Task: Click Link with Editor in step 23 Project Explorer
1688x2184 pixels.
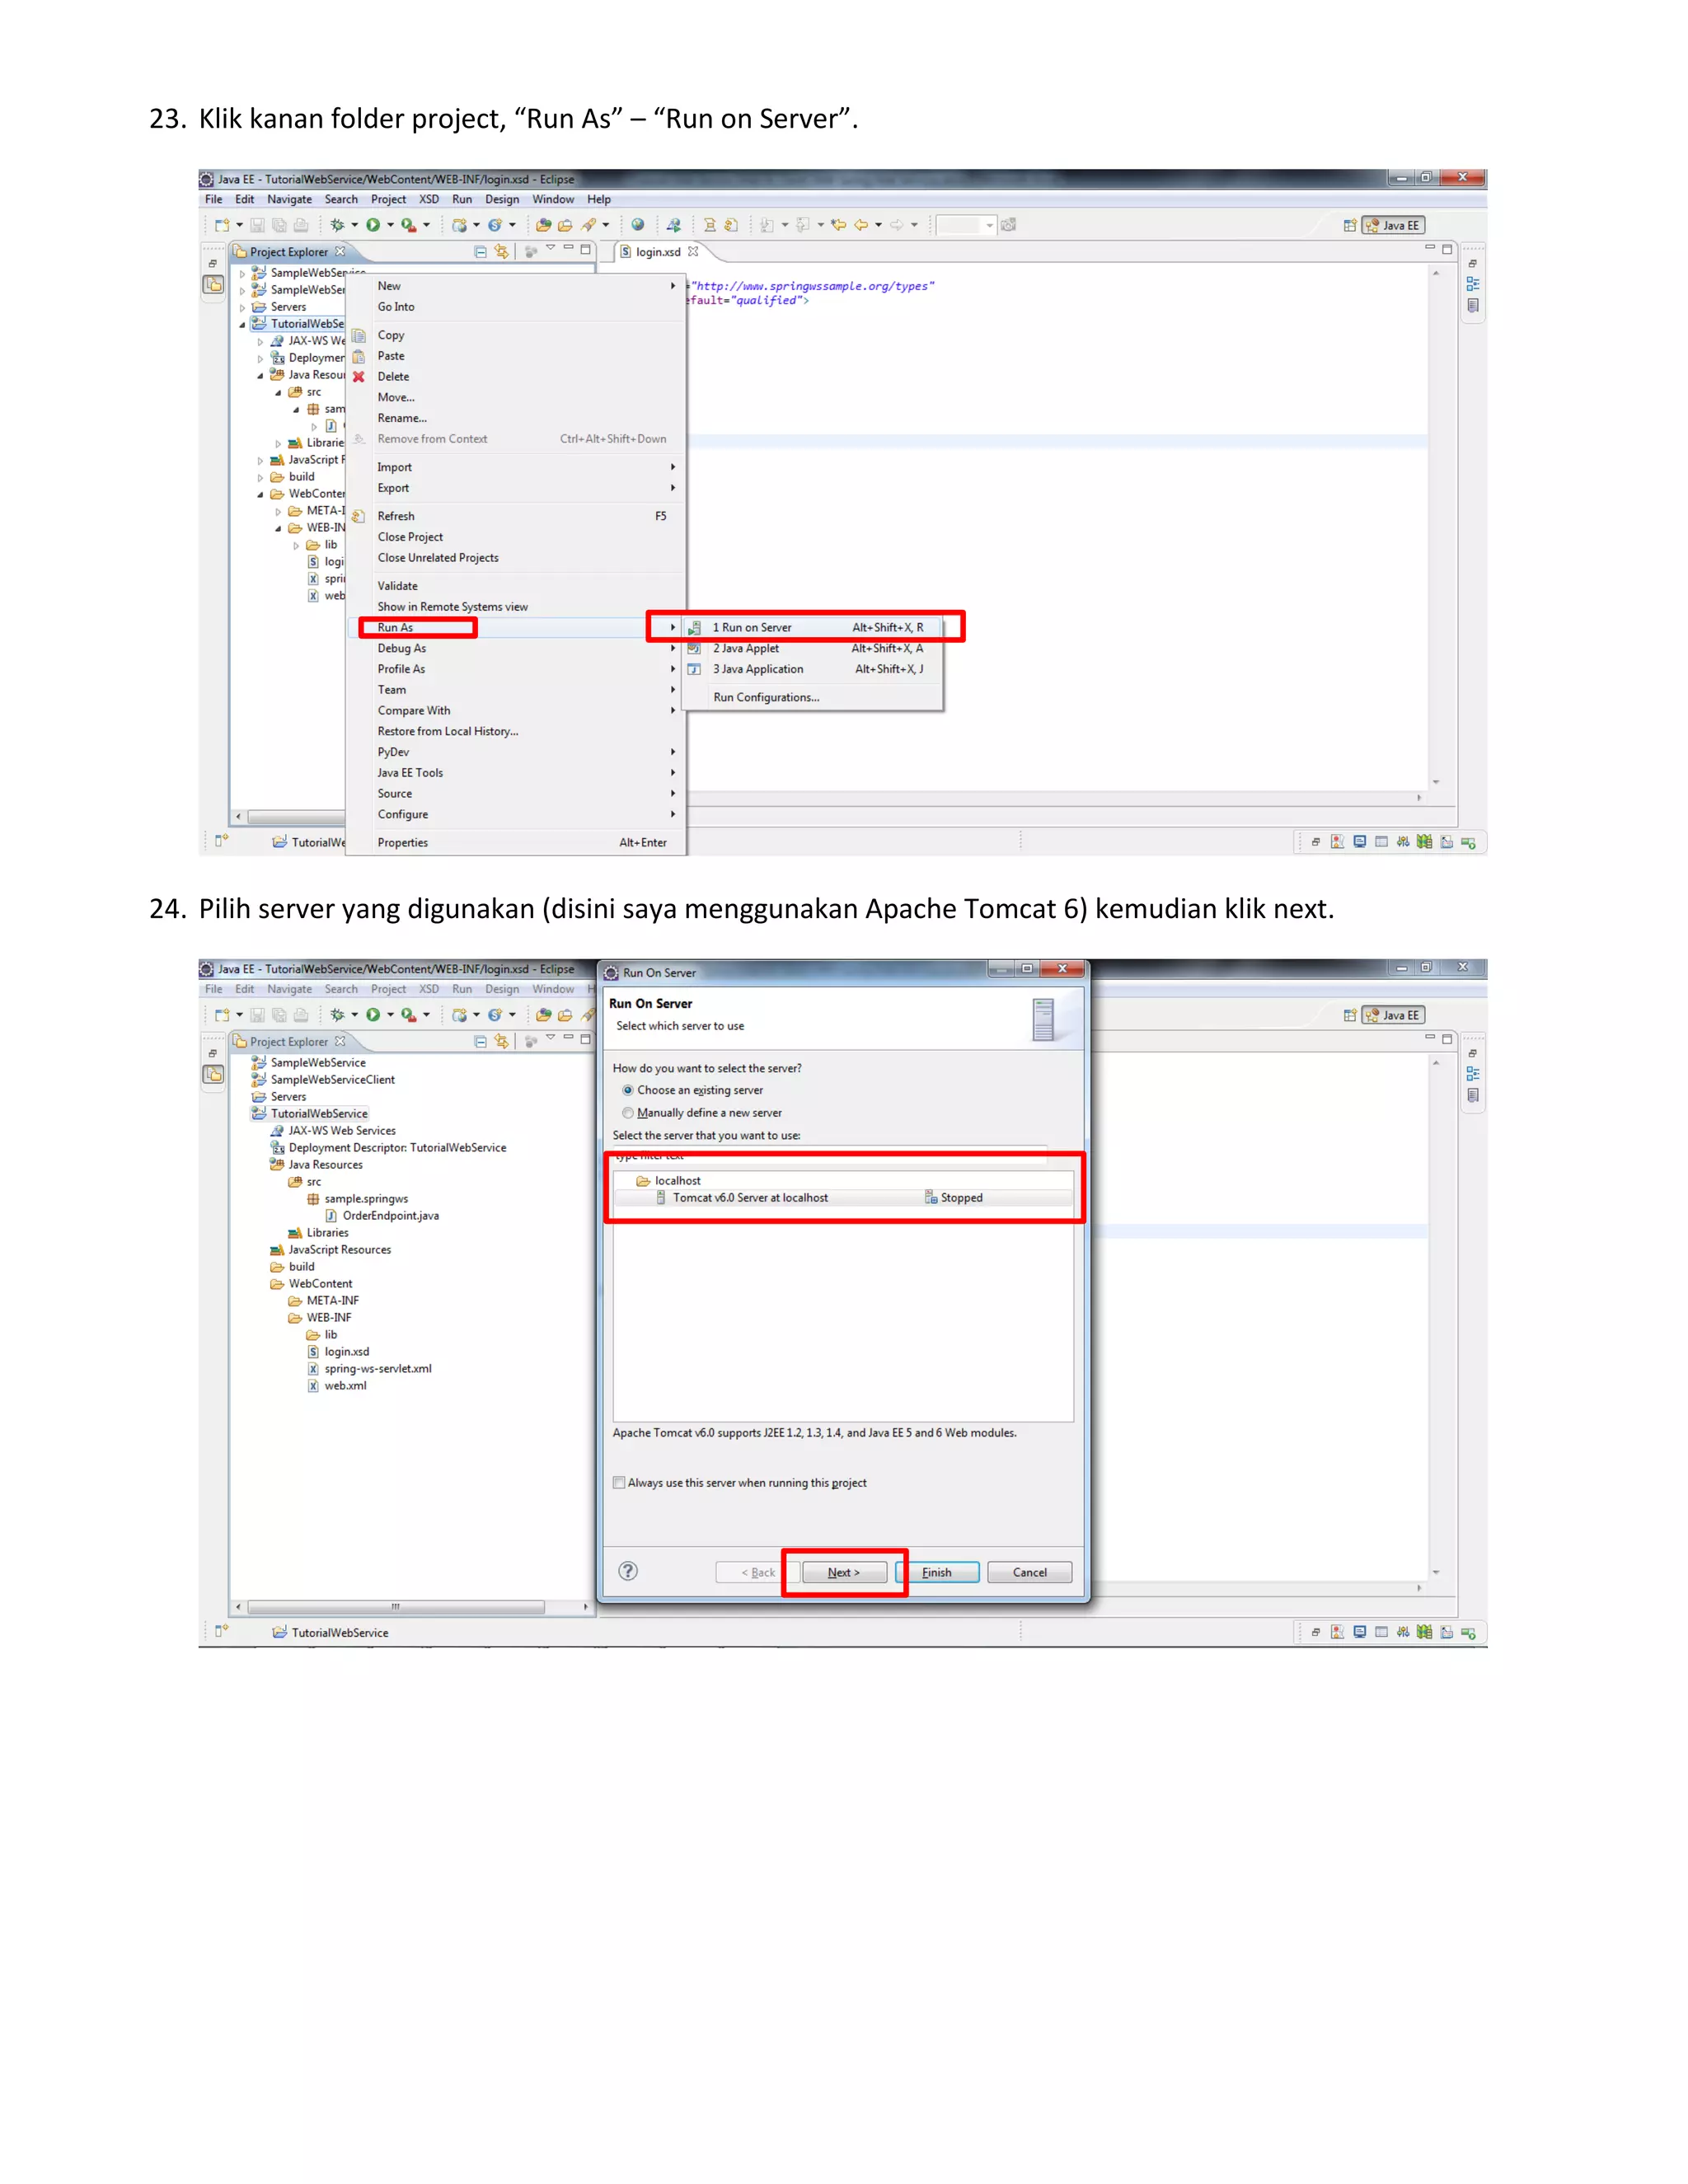Action: coord(501,252)
